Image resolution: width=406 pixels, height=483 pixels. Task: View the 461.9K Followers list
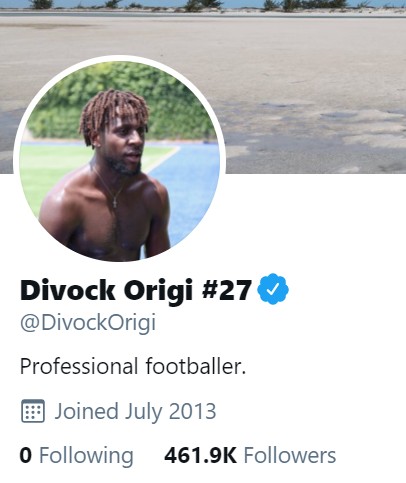(250, 455)
